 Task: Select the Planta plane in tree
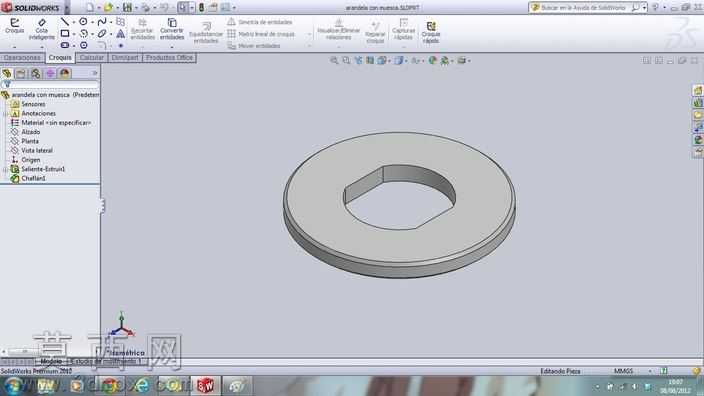pyautogui.click(x=30, y=141)
